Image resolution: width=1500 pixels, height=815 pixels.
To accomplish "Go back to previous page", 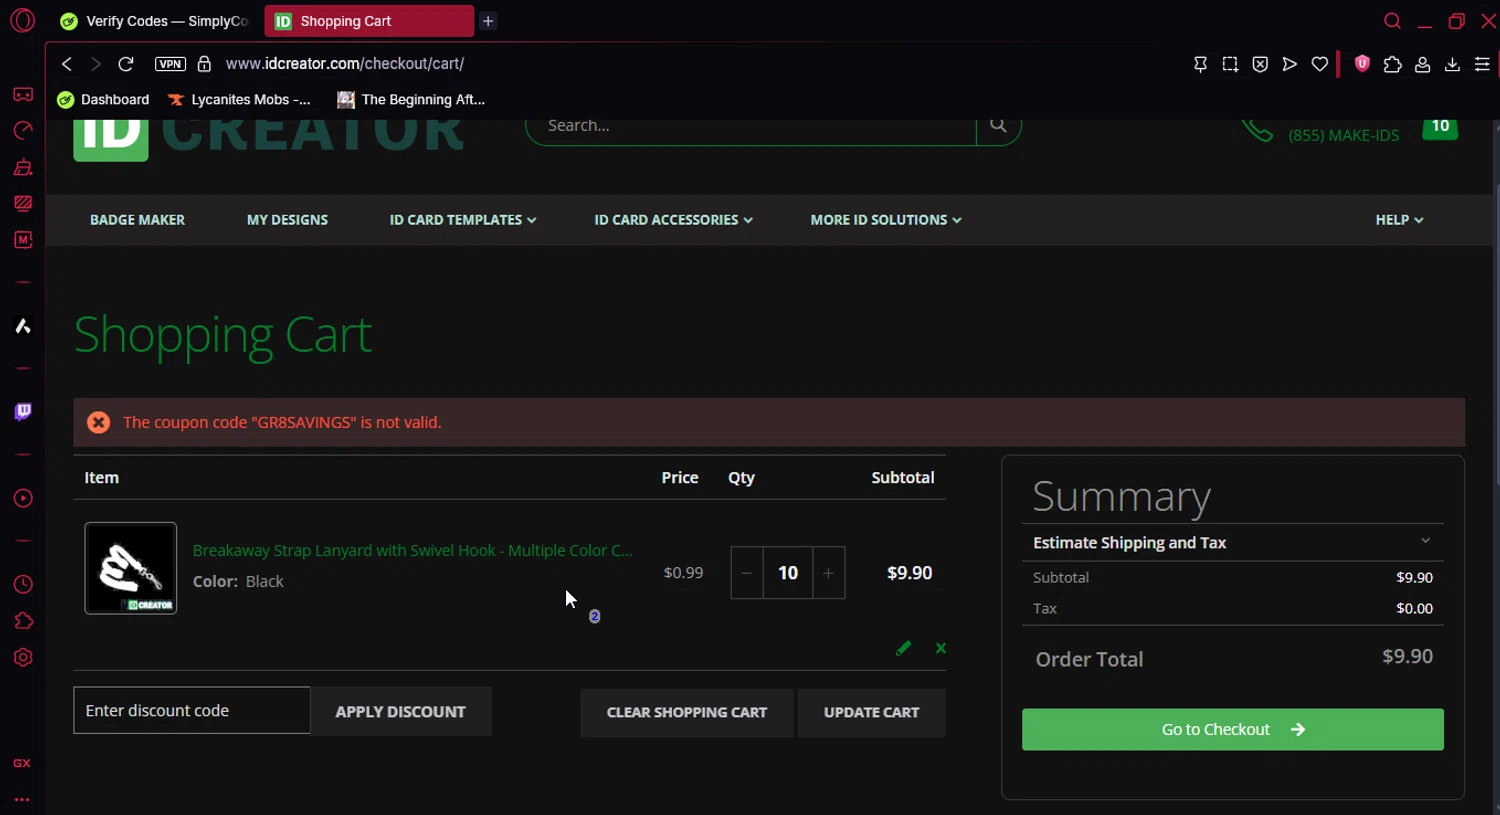I will (67, 64).
